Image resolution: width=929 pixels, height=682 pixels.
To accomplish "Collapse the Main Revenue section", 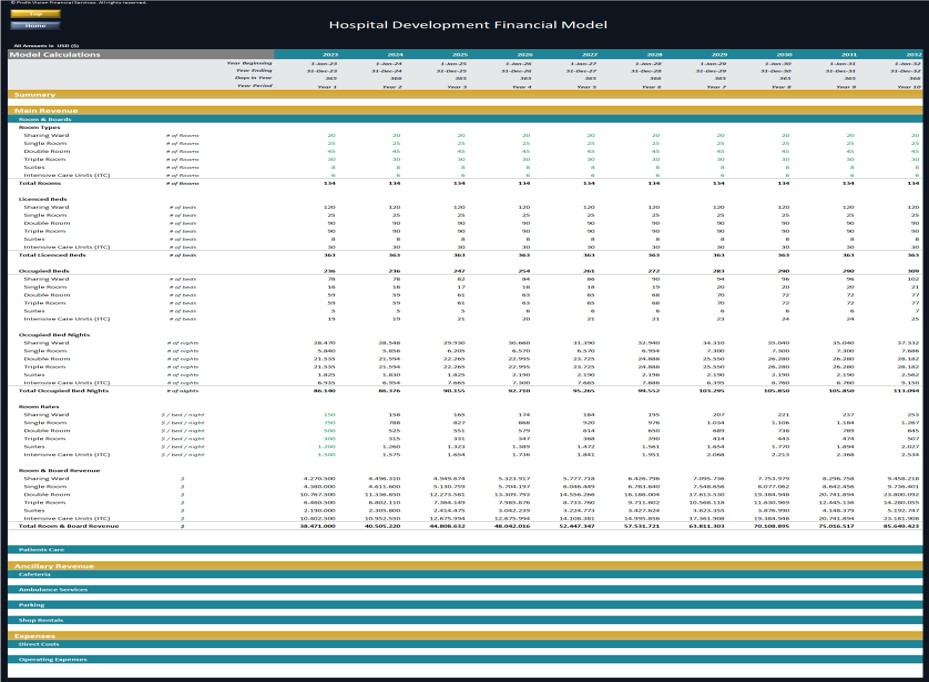I will click(46, 110).
